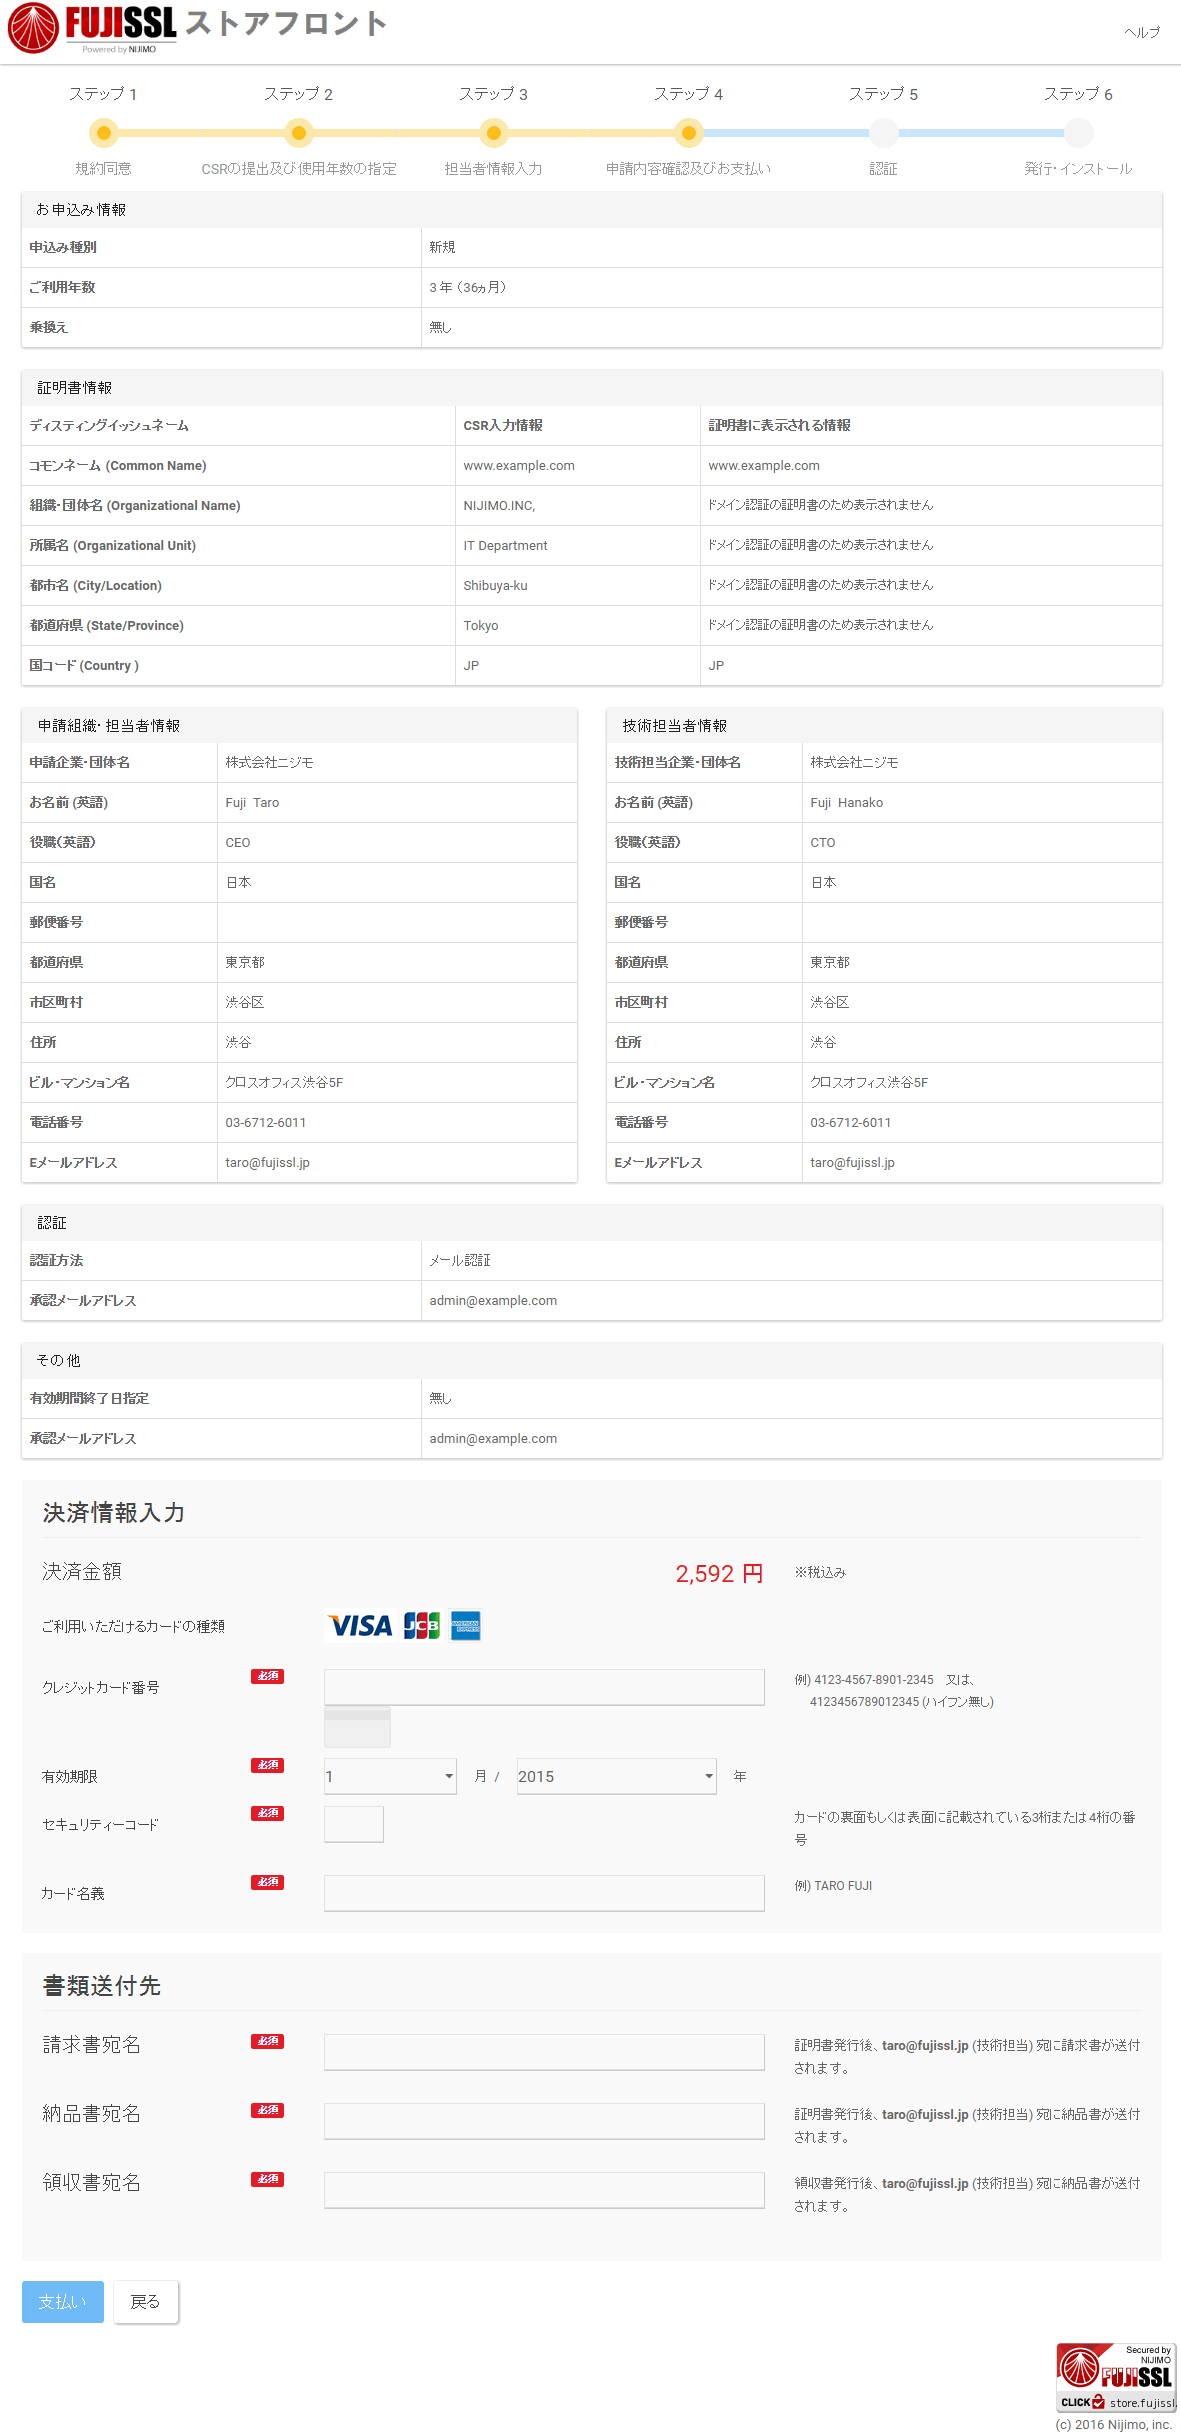
Task: Click the Tokyo state value
Action: tap(481, 626)
